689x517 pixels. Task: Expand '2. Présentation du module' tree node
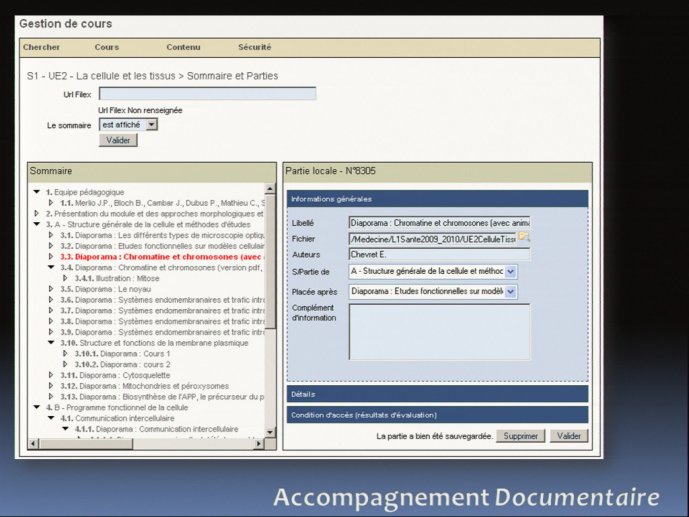pyautogui.click(x=37, y=214)
